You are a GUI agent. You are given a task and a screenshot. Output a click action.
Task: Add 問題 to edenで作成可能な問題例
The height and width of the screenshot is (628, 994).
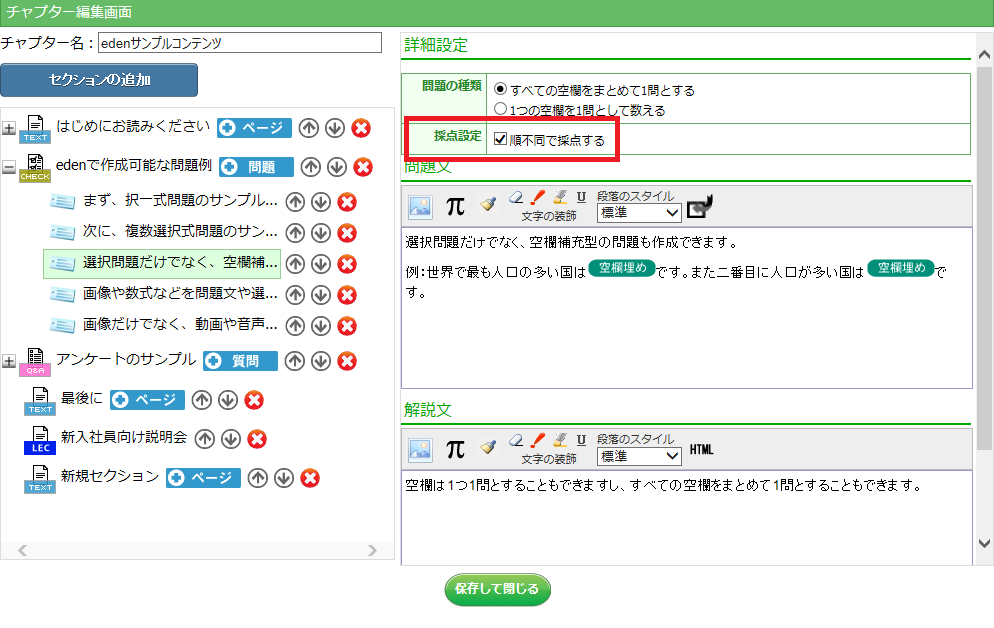point(256,167)
